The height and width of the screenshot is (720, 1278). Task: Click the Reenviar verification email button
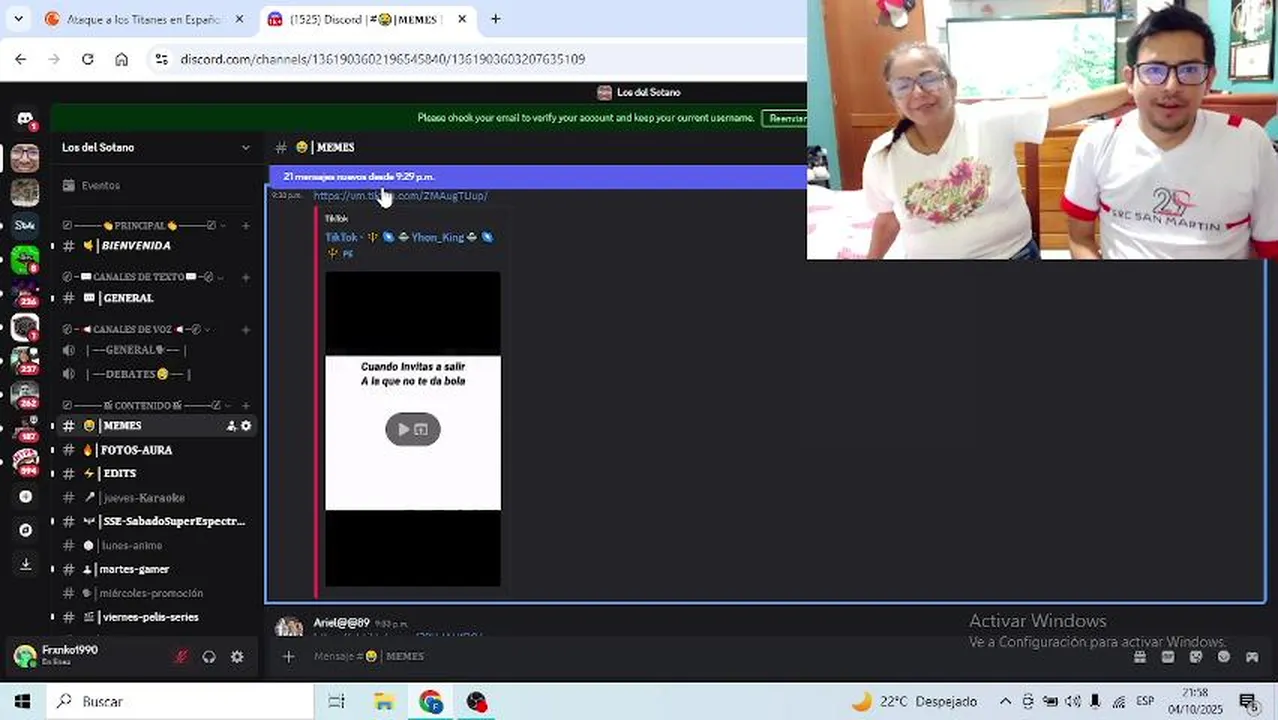[787, 118]
